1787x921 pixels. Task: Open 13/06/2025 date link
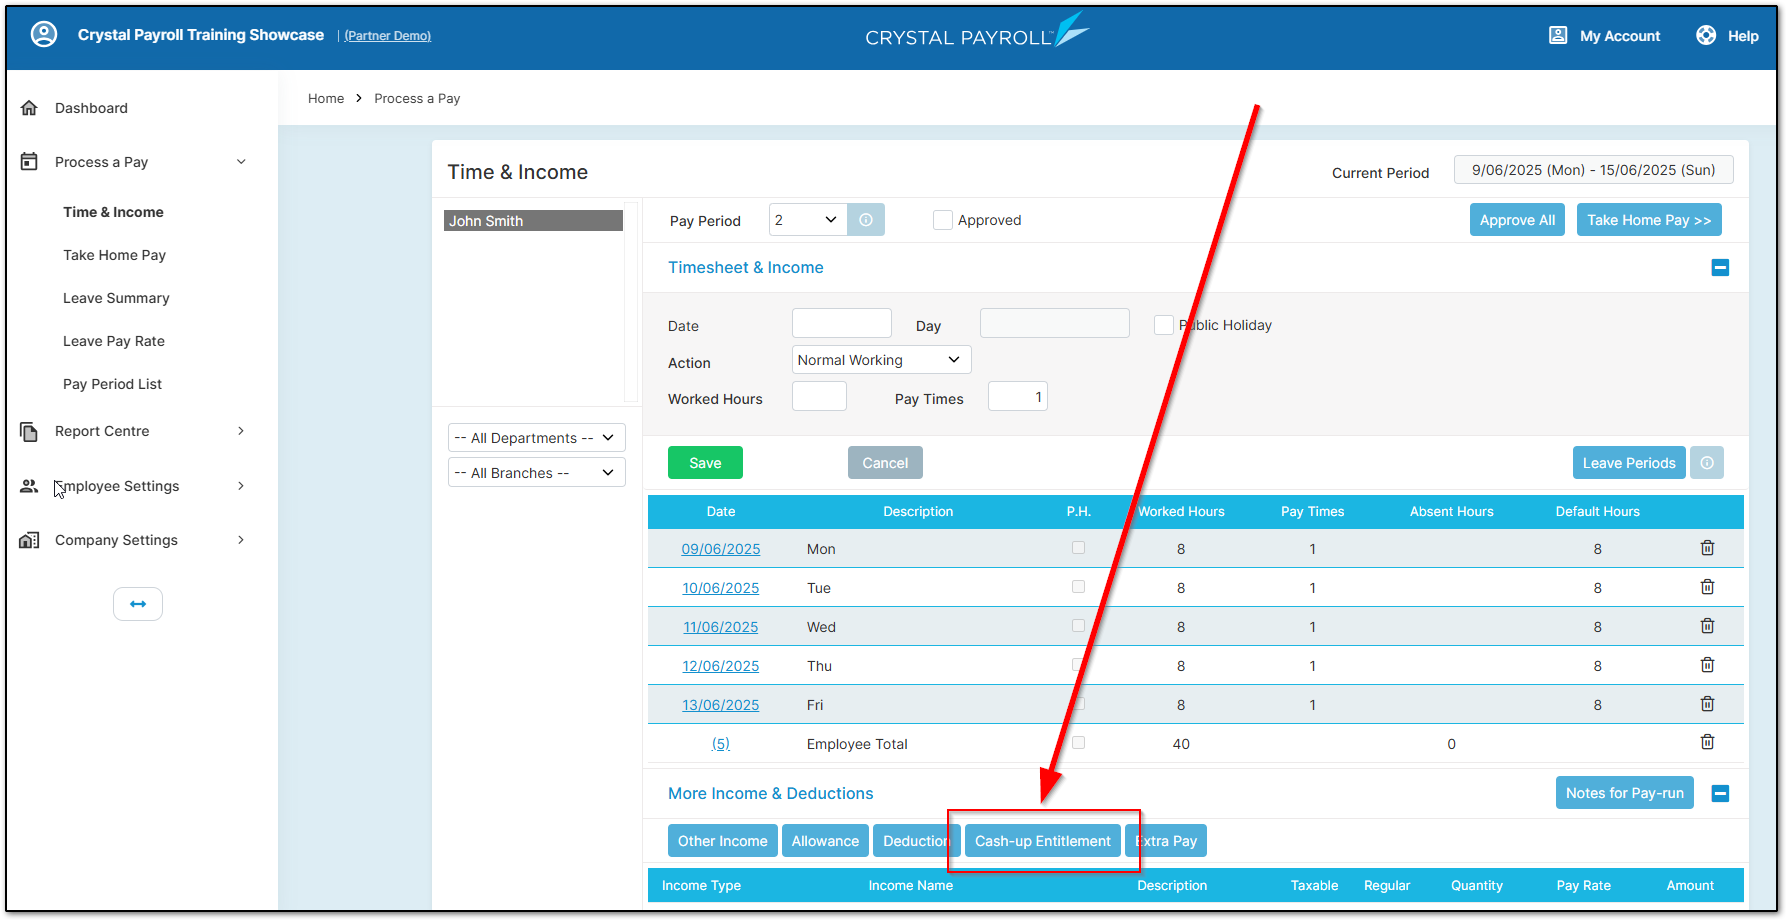[x=721, y=705]
